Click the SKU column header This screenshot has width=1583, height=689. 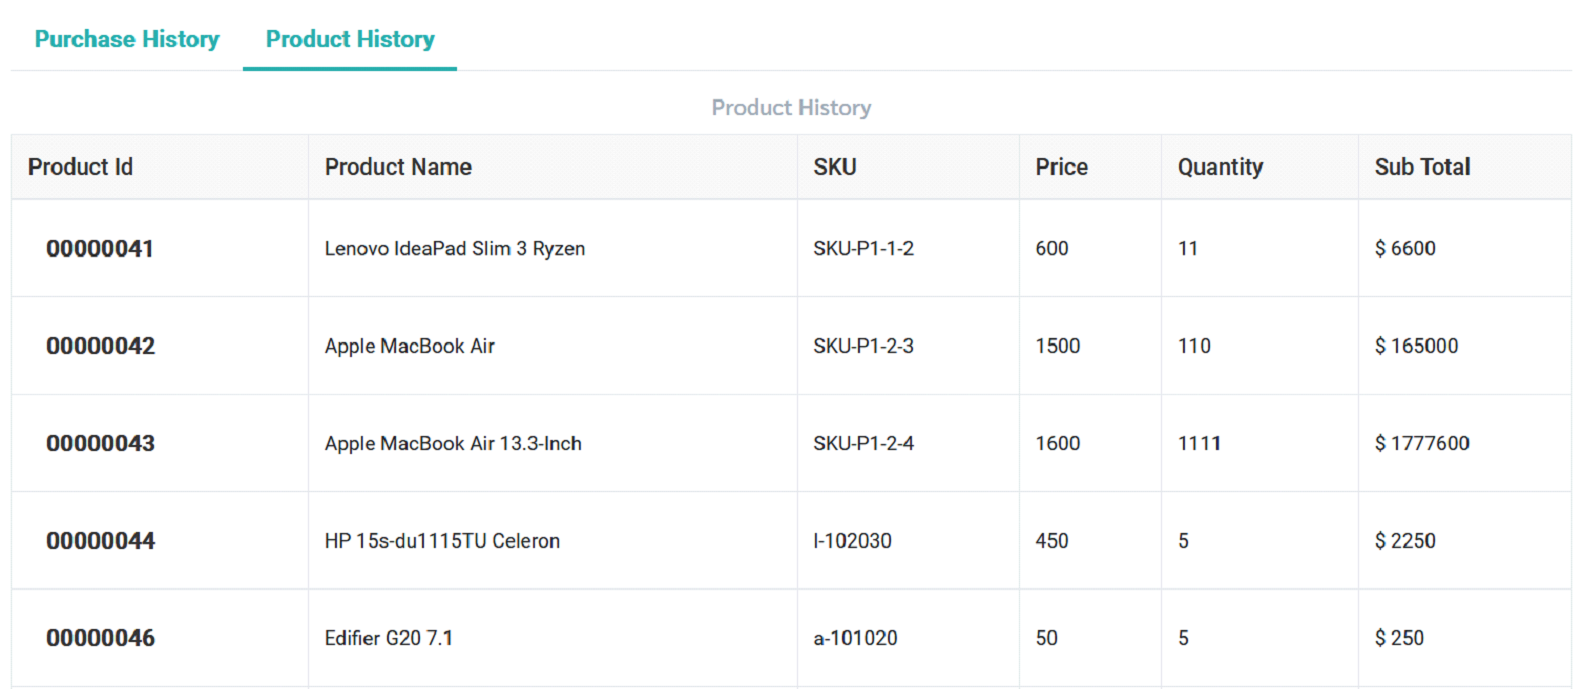coord(834,167)
